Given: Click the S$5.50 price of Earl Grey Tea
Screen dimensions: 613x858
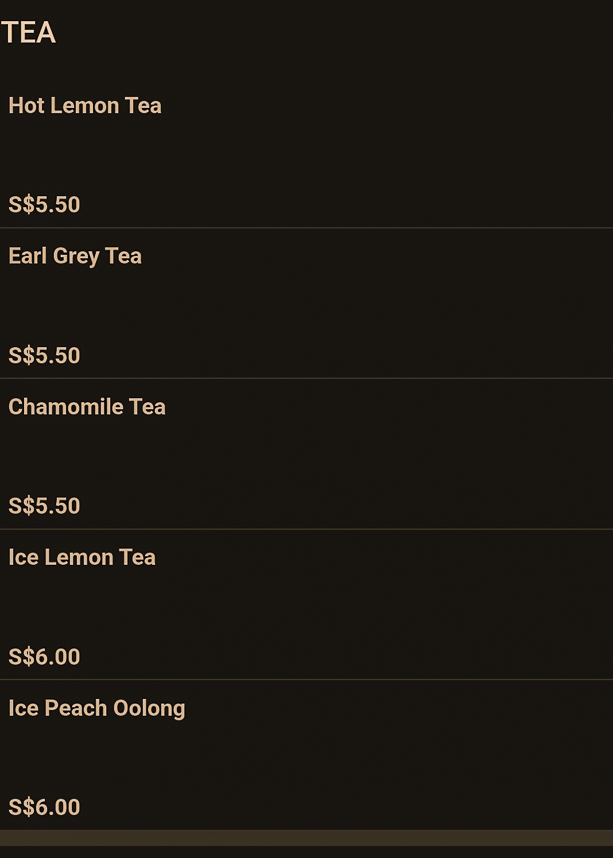Looking at the screenshot, I should click(x=44, y=356).
